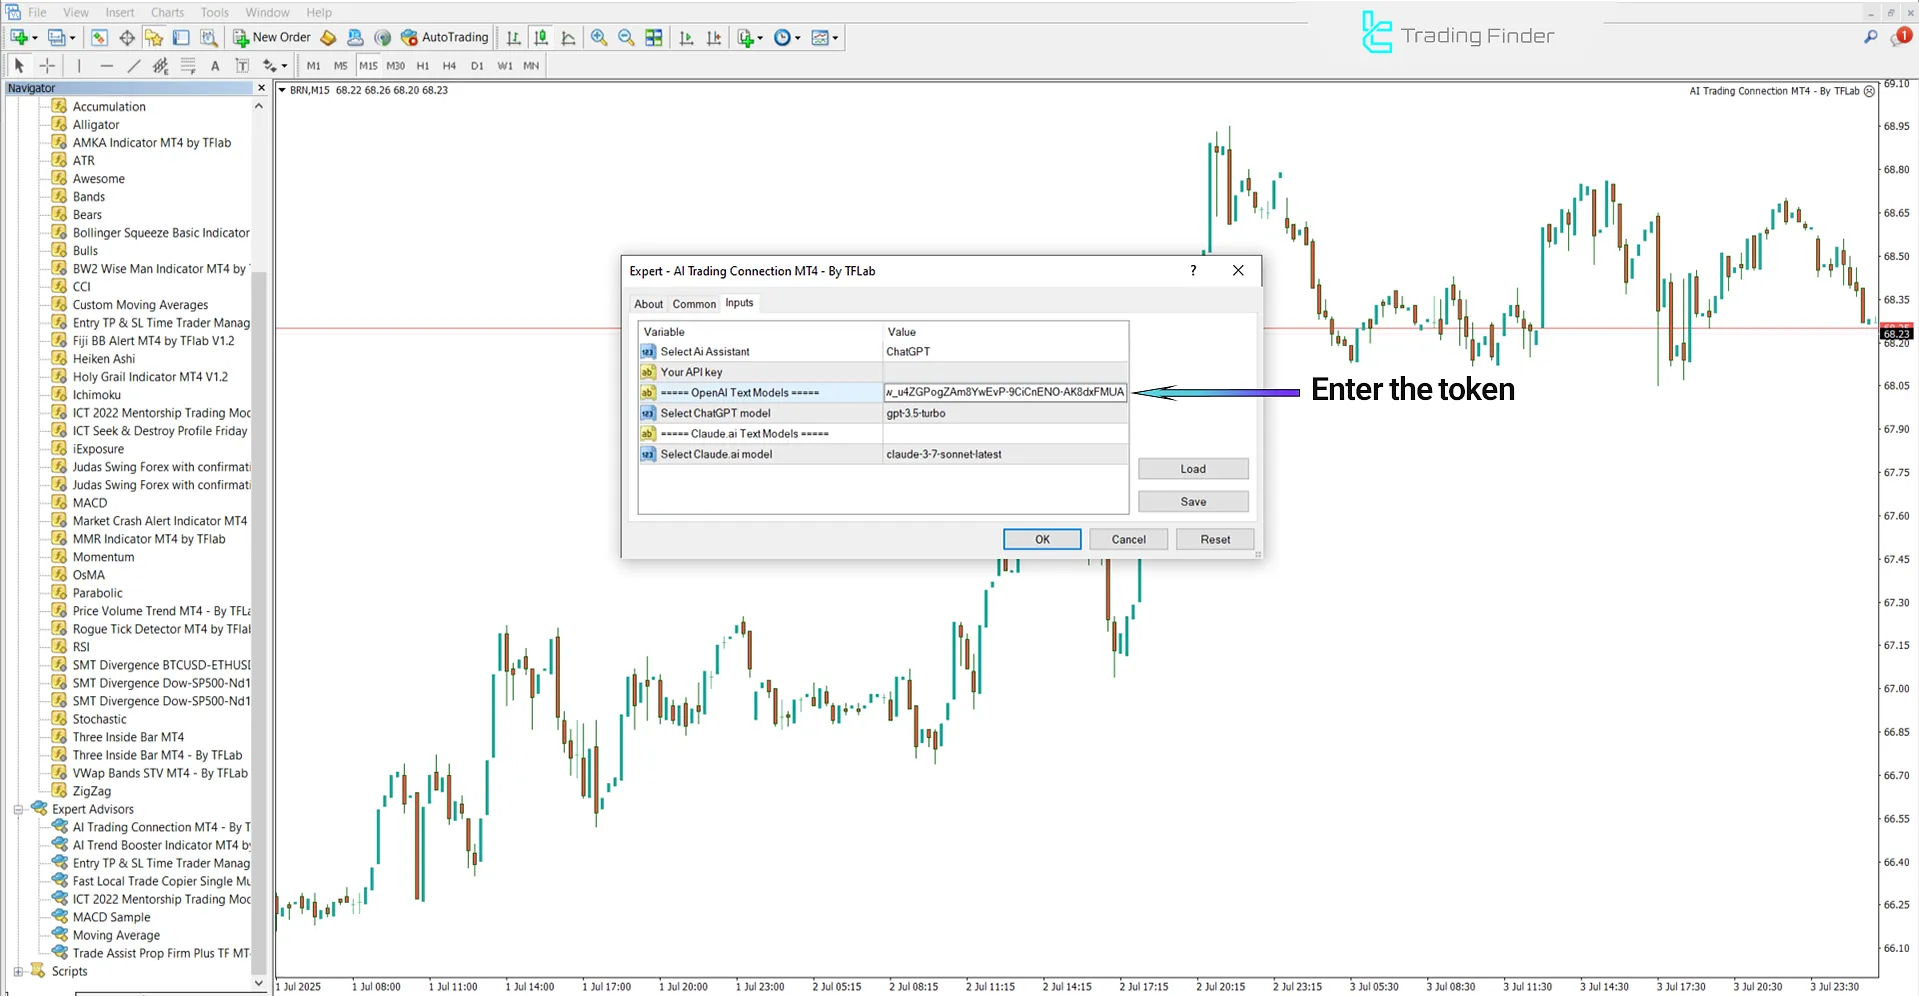
Task: Open the New Order window
Action: point(271,37)
